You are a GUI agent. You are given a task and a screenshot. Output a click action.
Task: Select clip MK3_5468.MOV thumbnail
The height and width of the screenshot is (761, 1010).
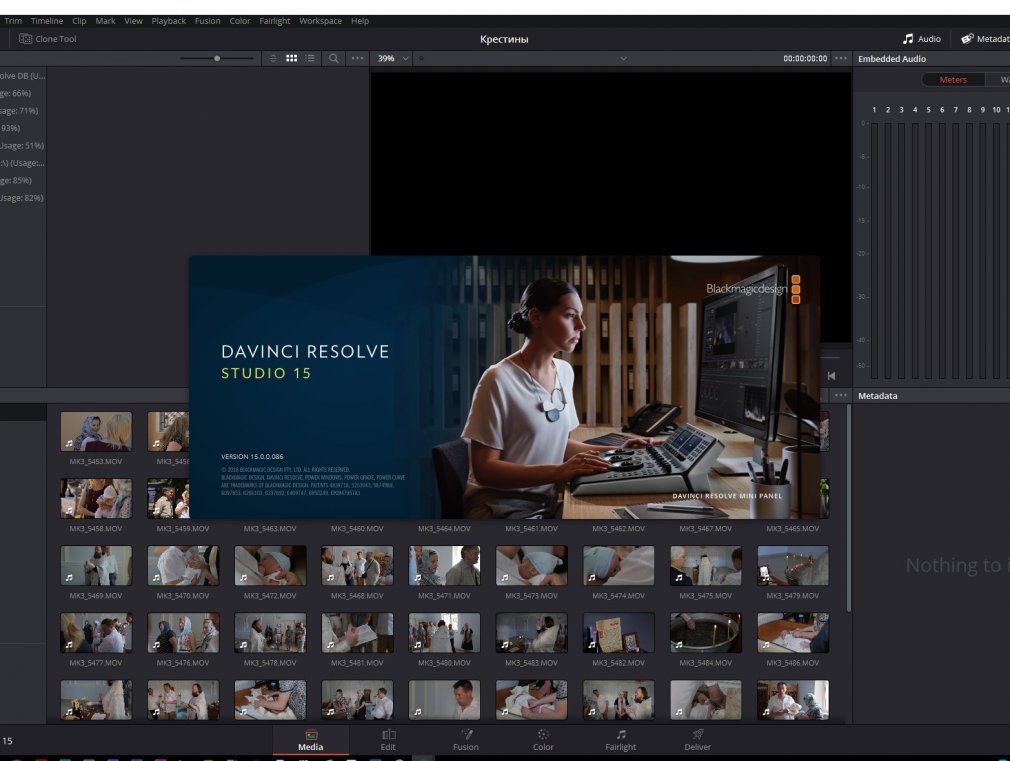[x=357, y=565]
